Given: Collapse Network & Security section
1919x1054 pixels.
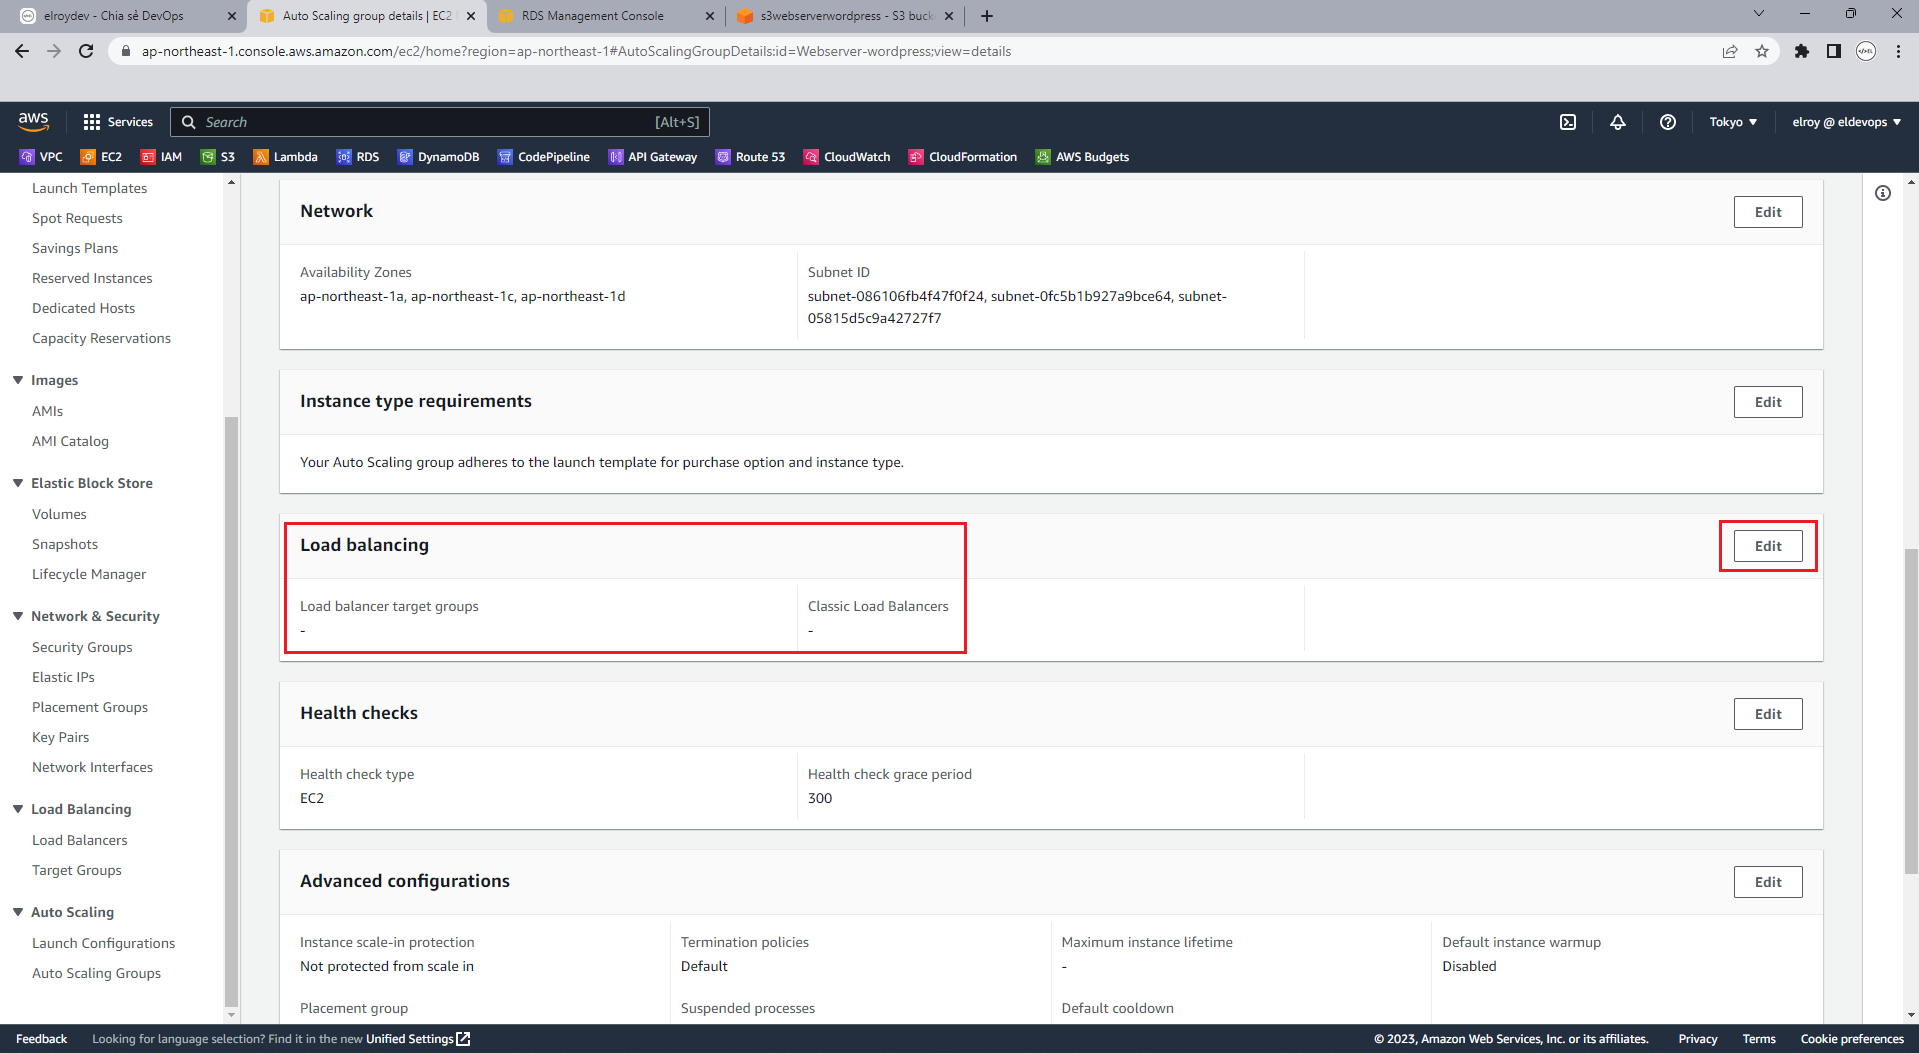Looking at the screenshot, I should (18, 616).
